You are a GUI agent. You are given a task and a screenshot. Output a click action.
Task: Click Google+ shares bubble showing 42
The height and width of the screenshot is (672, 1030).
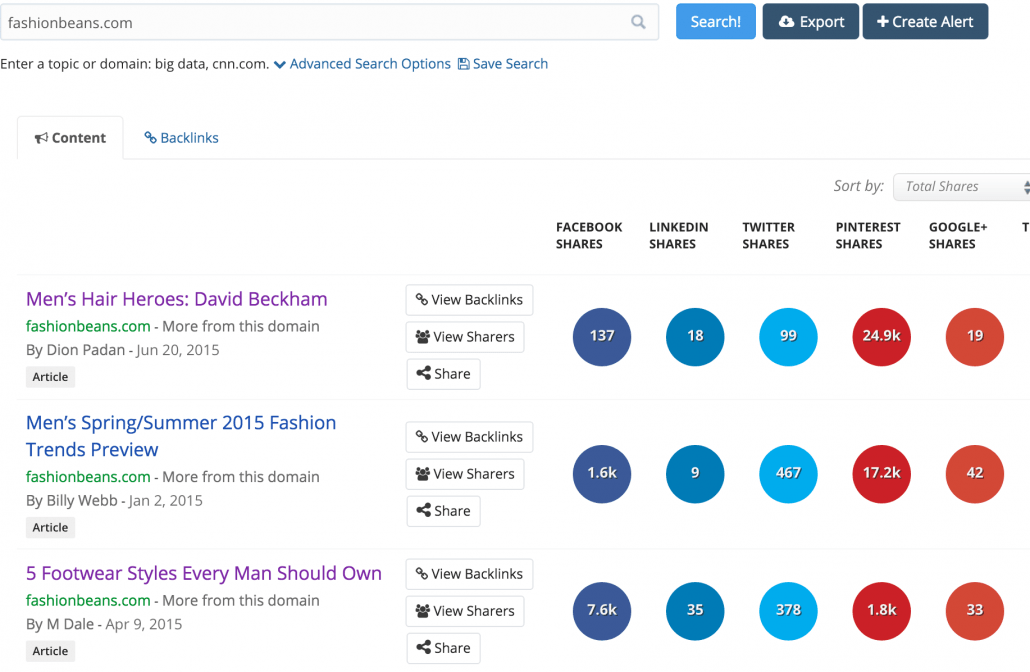[x=975, y=474]
